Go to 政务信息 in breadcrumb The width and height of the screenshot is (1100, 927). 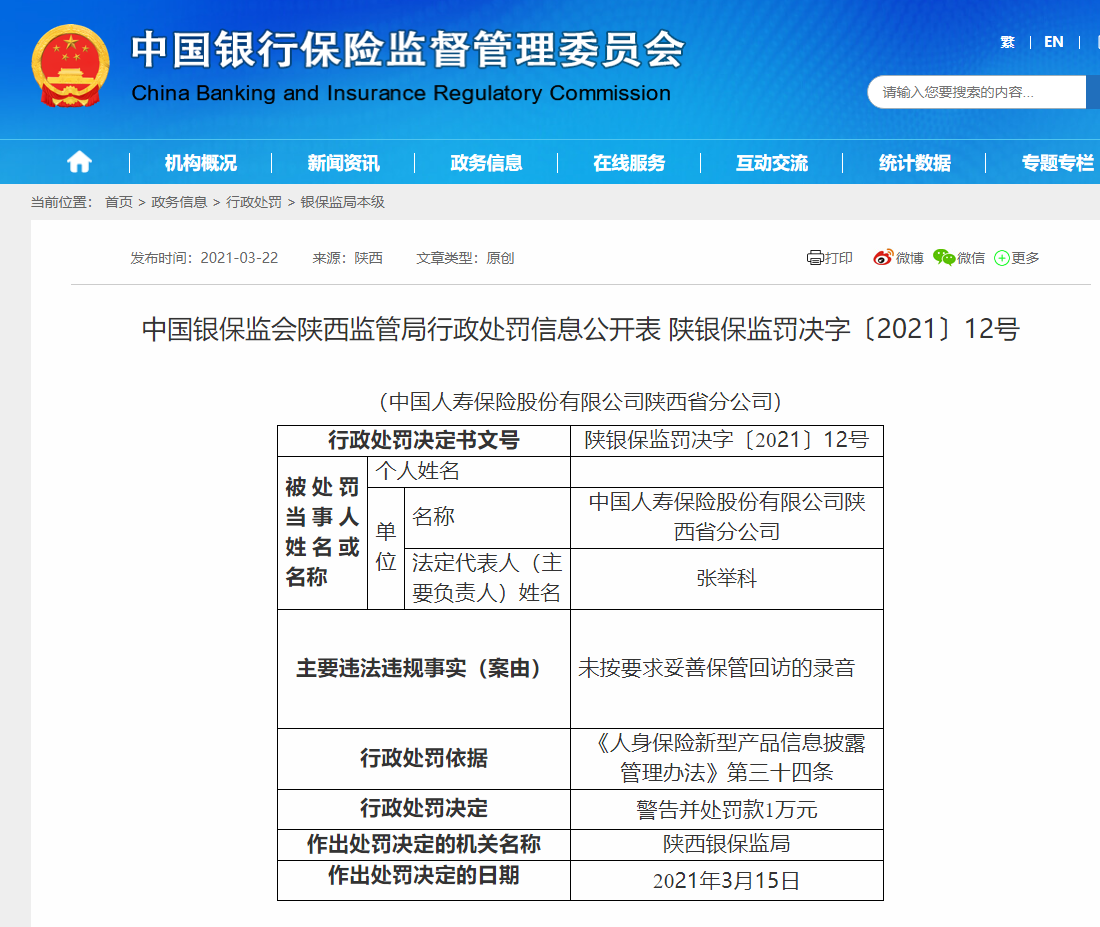point(179,202)
